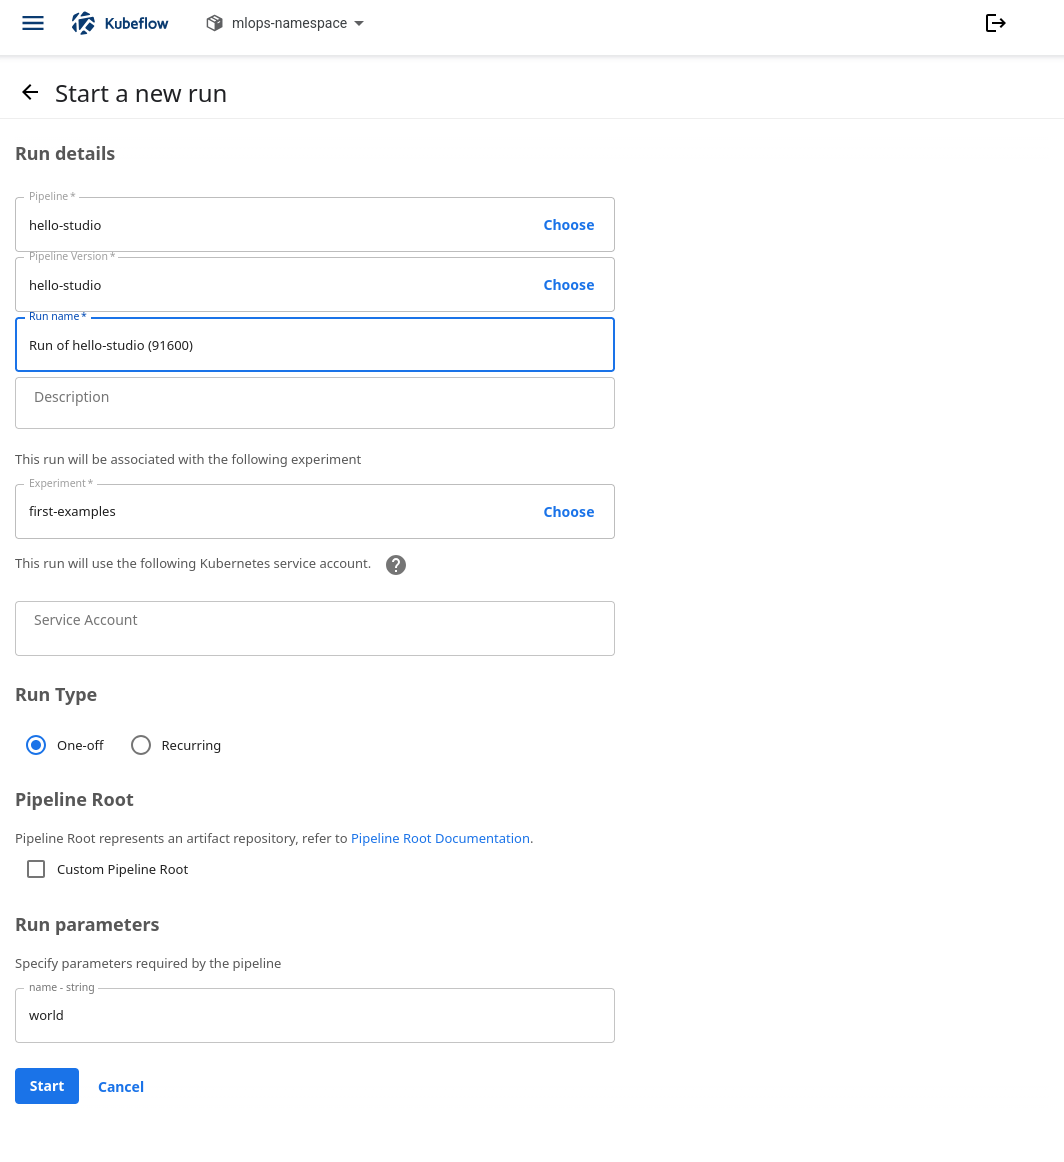
Task: Click the name - string parameter field
Action: (315, 1015)
